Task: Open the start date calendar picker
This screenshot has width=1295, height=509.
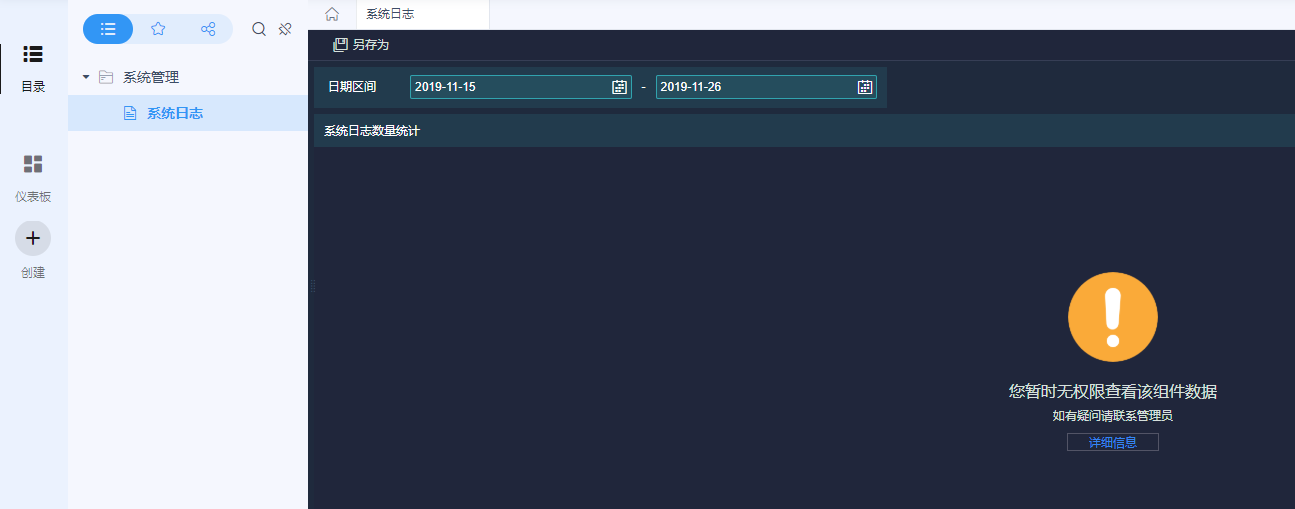Action: 619,87
